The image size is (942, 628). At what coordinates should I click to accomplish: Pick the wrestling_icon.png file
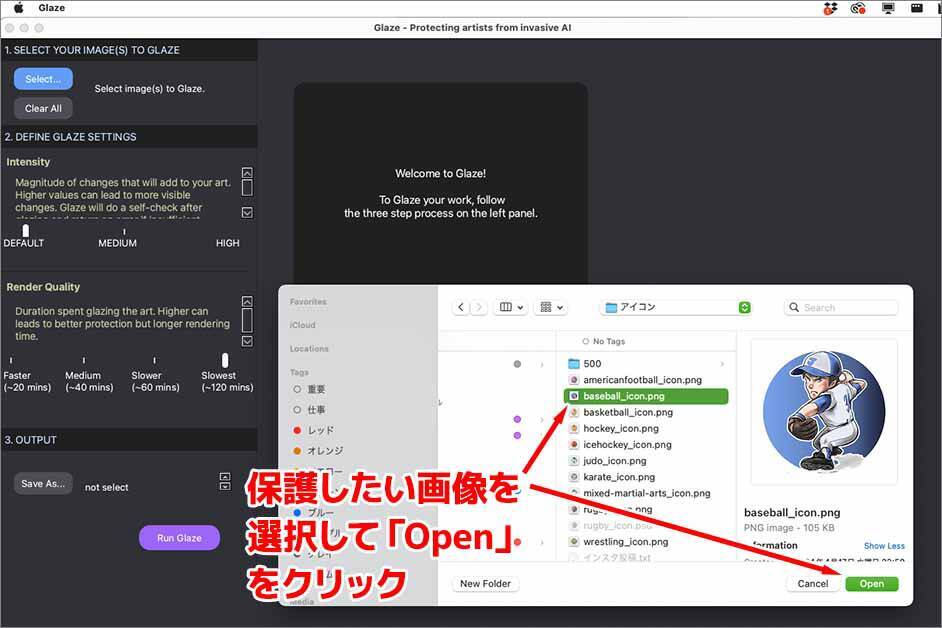pyautogui.click(x=625, y=542)
